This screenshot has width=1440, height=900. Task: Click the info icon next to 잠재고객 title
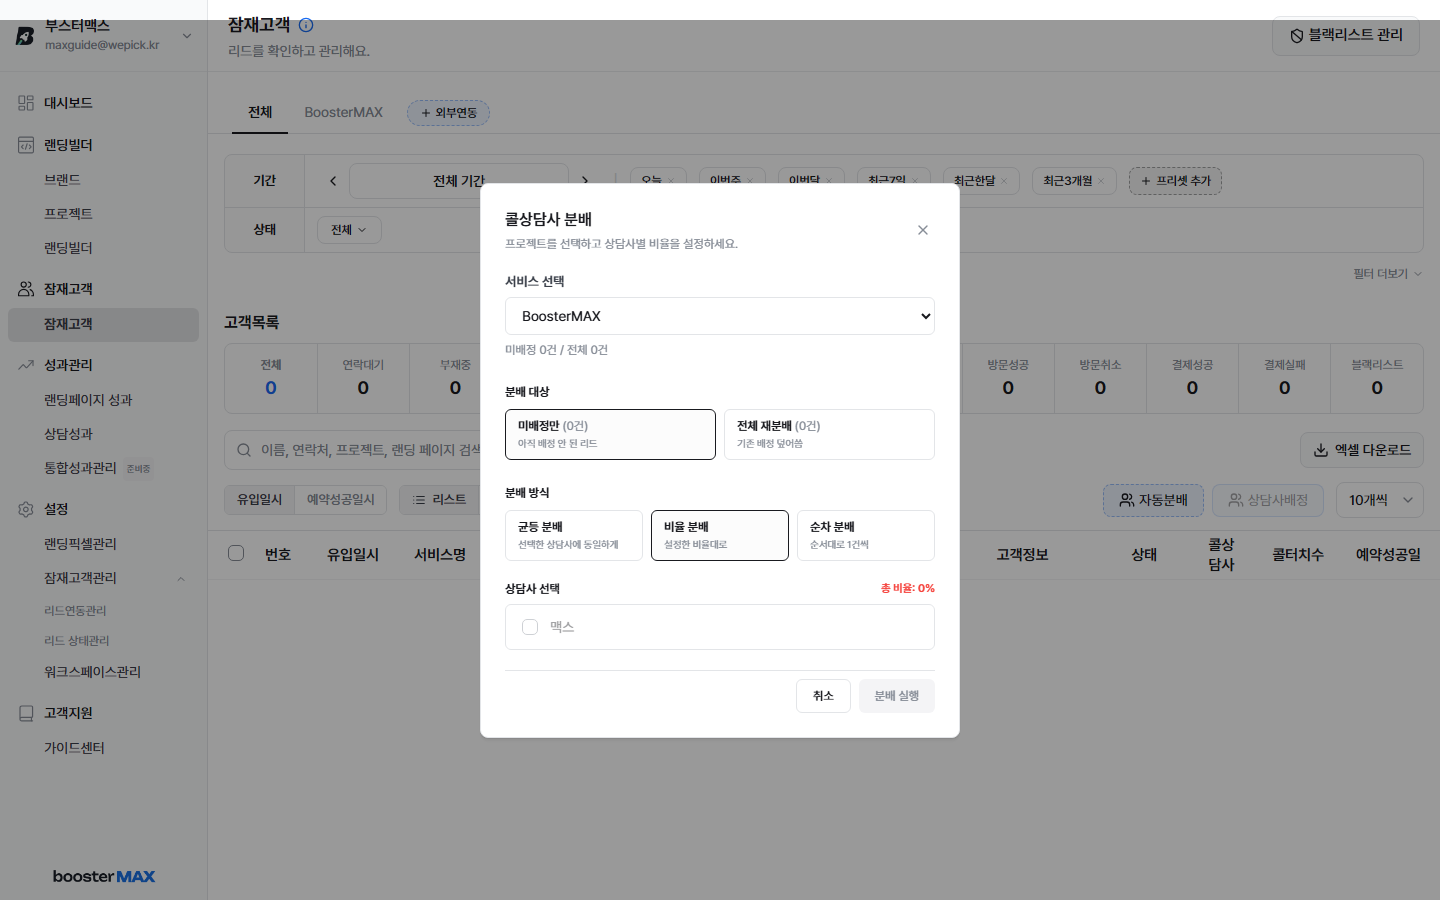pyautogui.click(x=306, y=25)
